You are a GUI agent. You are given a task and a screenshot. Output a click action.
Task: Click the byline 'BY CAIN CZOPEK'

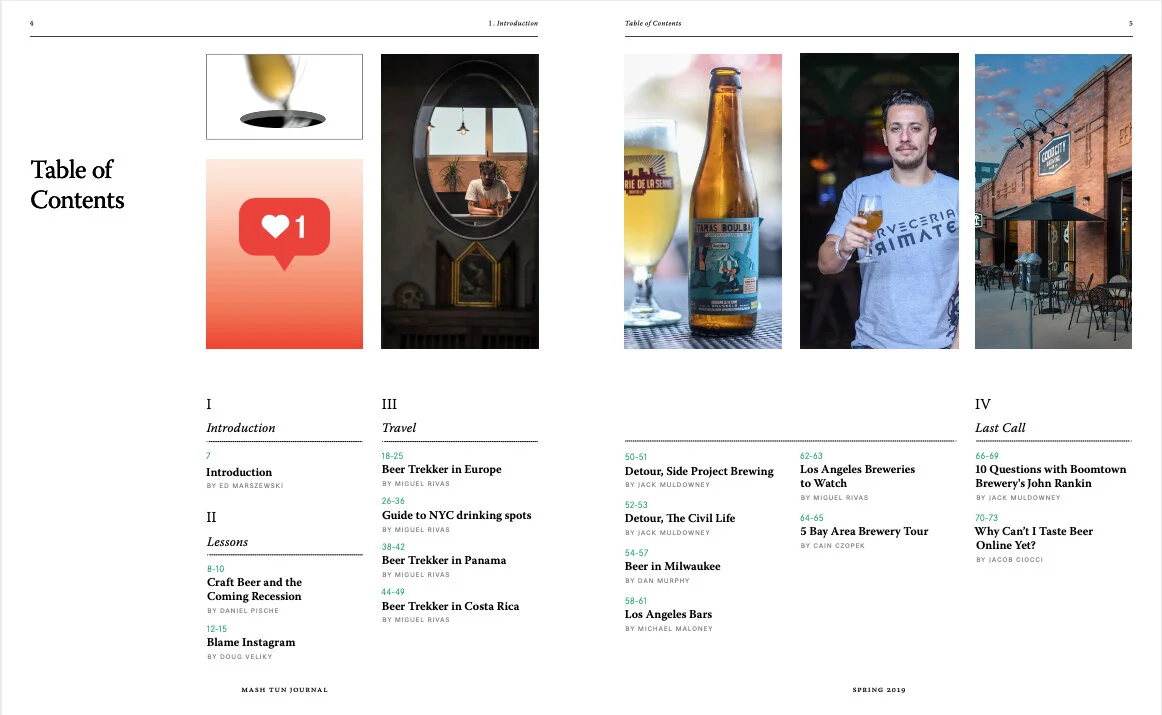pyautogui.click(x=833, y=546)
